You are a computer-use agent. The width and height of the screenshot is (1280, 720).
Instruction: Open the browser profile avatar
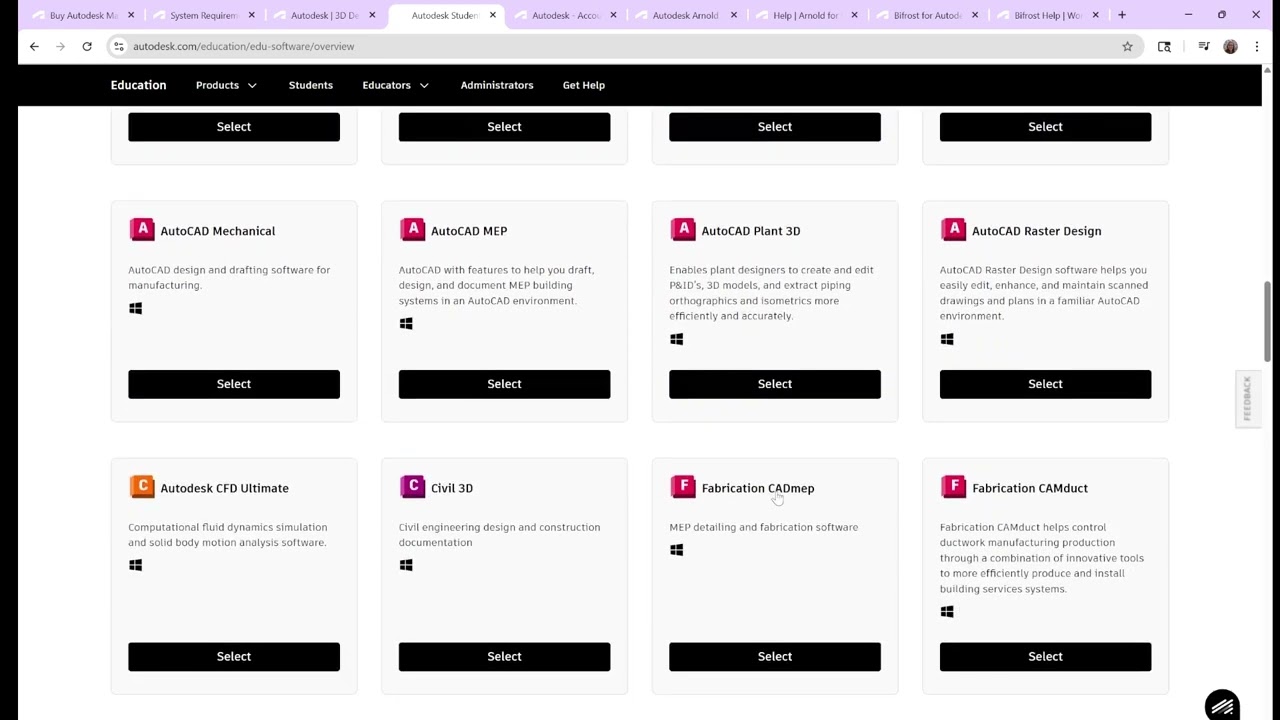pyautogui.click(x=1230, y=46)
